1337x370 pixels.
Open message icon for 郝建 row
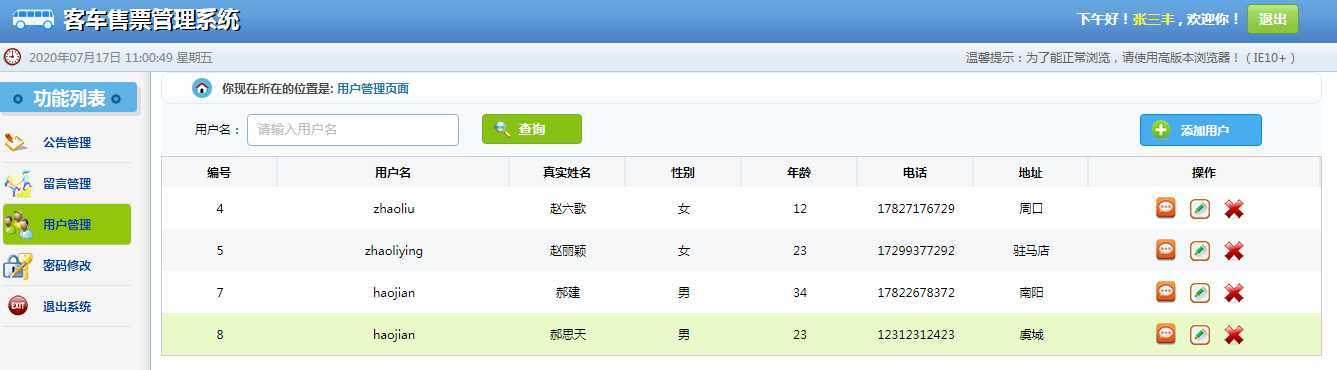point(1166,292)
